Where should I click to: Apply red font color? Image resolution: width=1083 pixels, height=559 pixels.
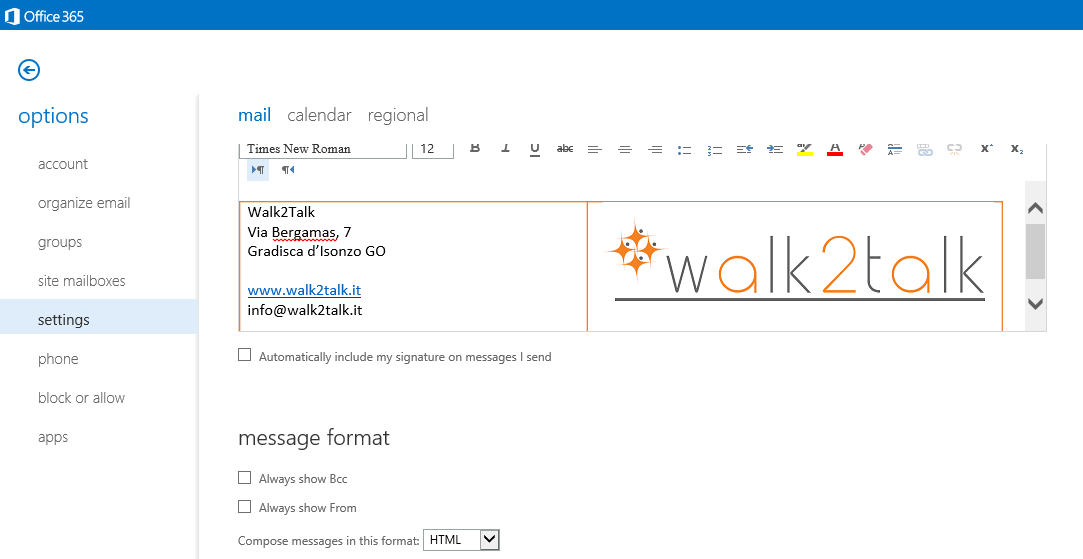835,149
